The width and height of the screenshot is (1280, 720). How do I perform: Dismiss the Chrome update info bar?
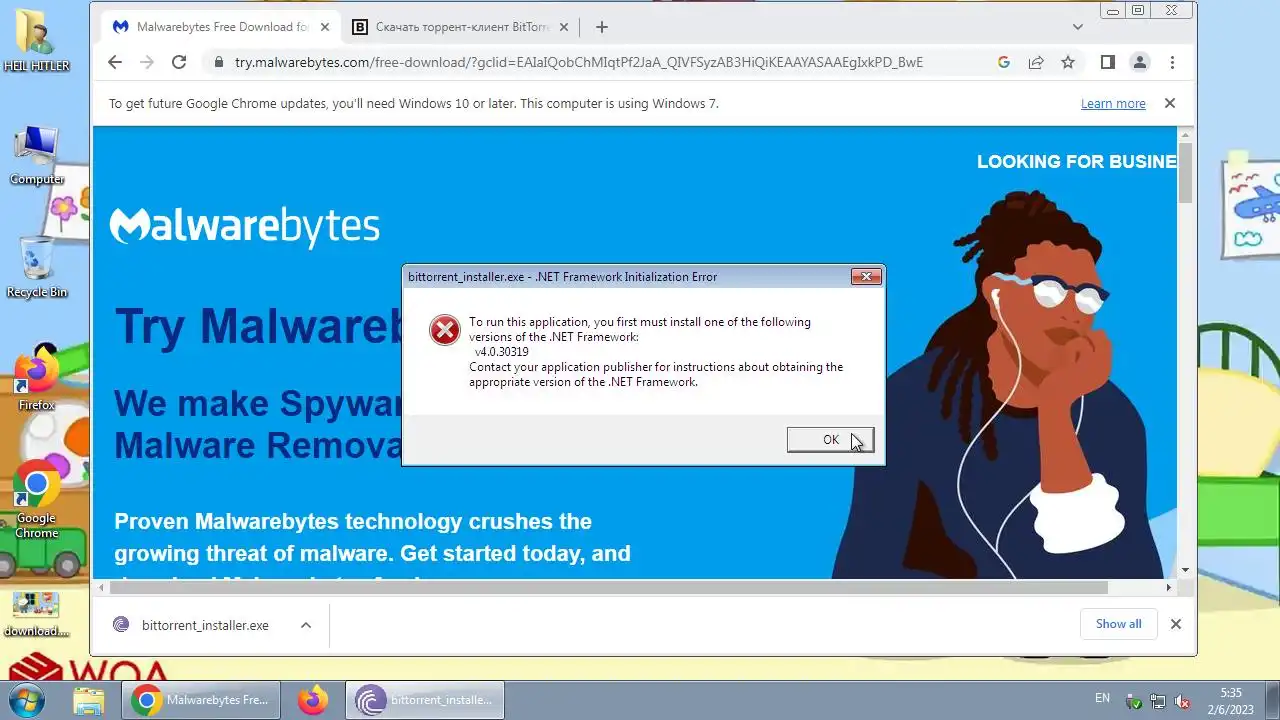(x=1169, y=103)
